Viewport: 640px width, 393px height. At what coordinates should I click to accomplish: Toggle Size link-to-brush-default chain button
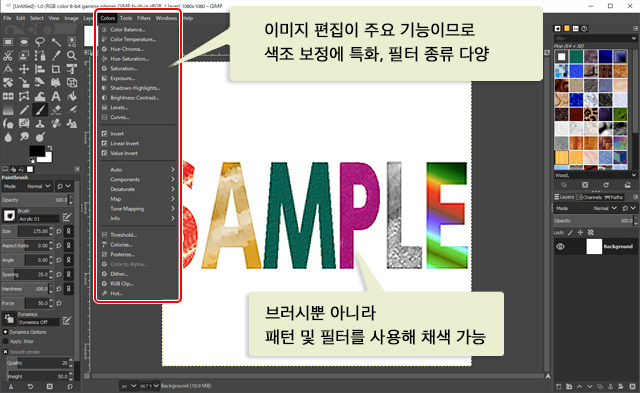pos(69,231)
